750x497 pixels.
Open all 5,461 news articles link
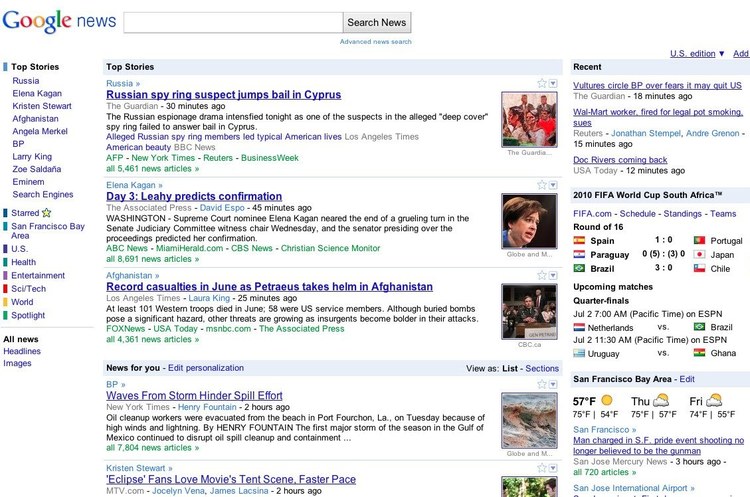pyautogui.click(x=153, y=168)
